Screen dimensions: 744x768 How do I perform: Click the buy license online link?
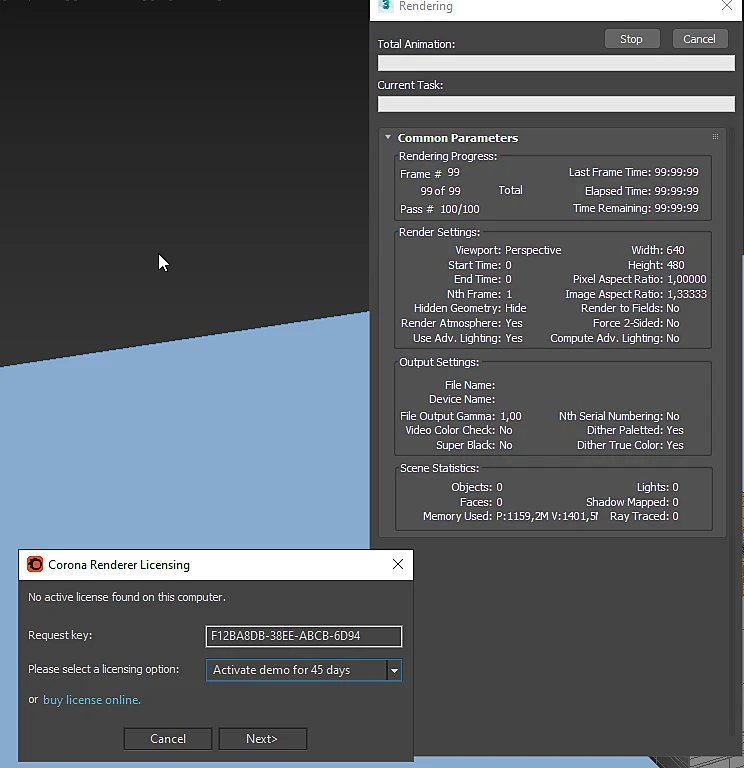pos(92,700)
